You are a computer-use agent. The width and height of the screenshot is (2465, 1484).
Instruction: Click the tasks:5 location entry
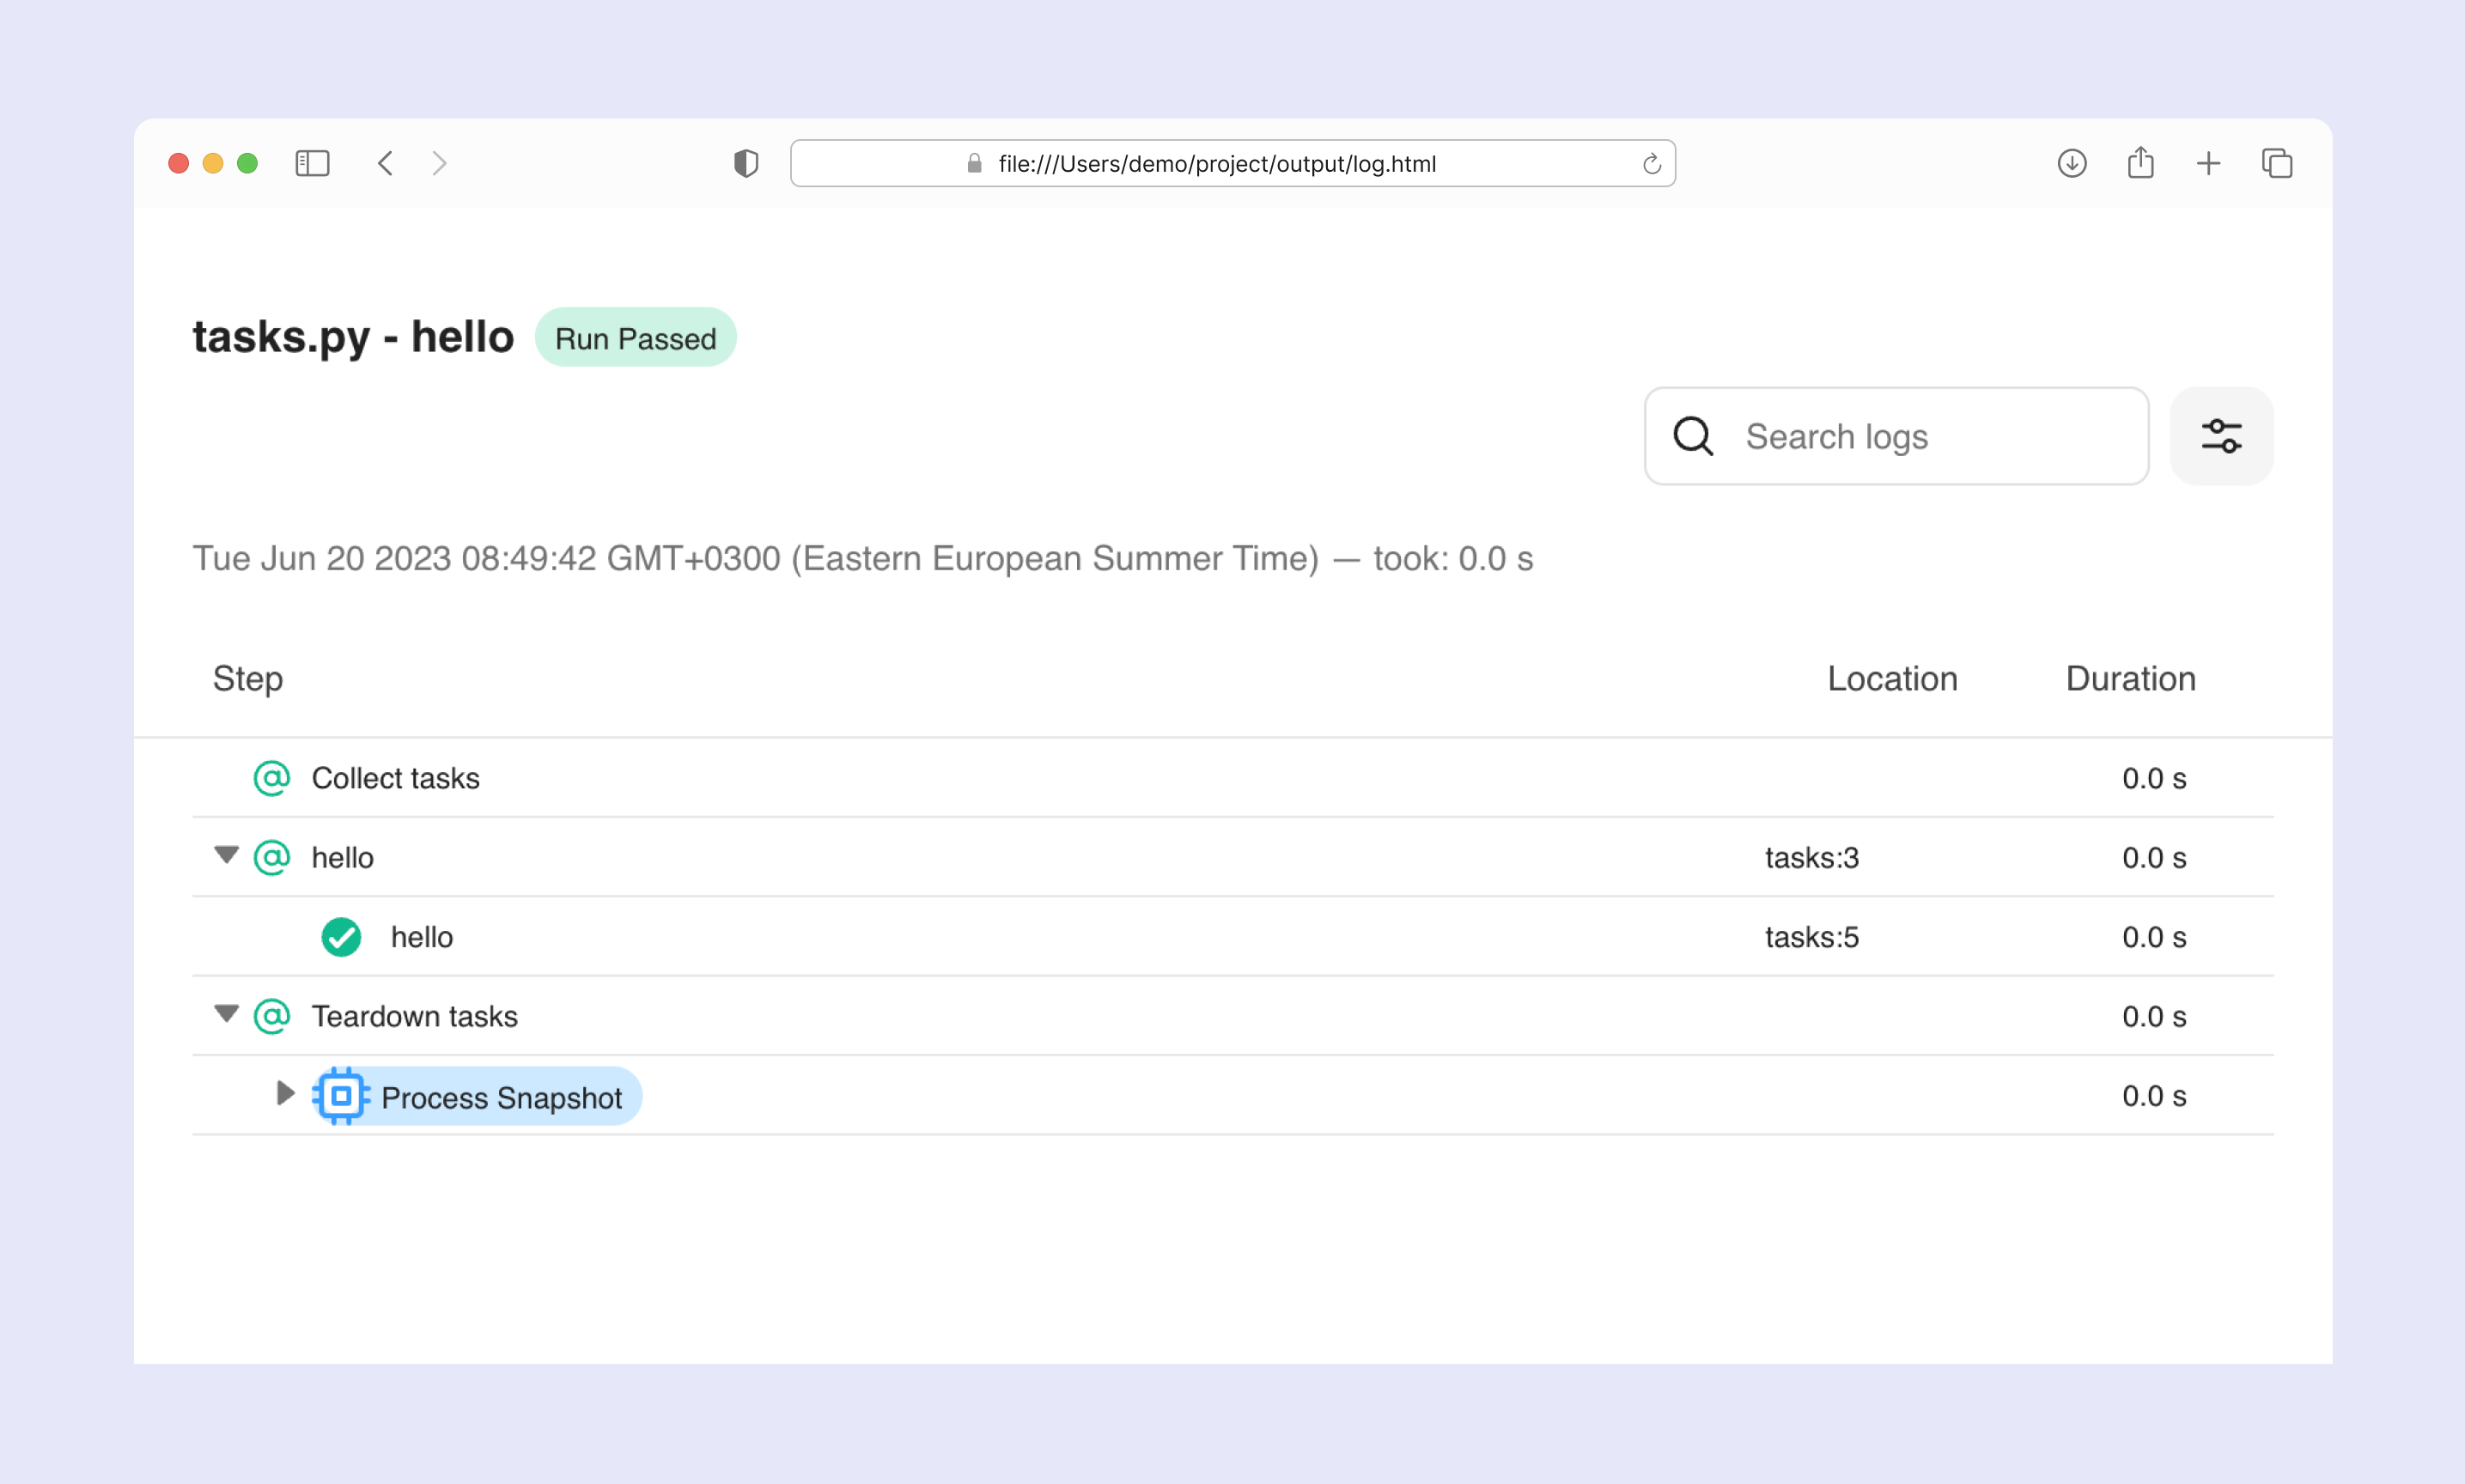1811,937
